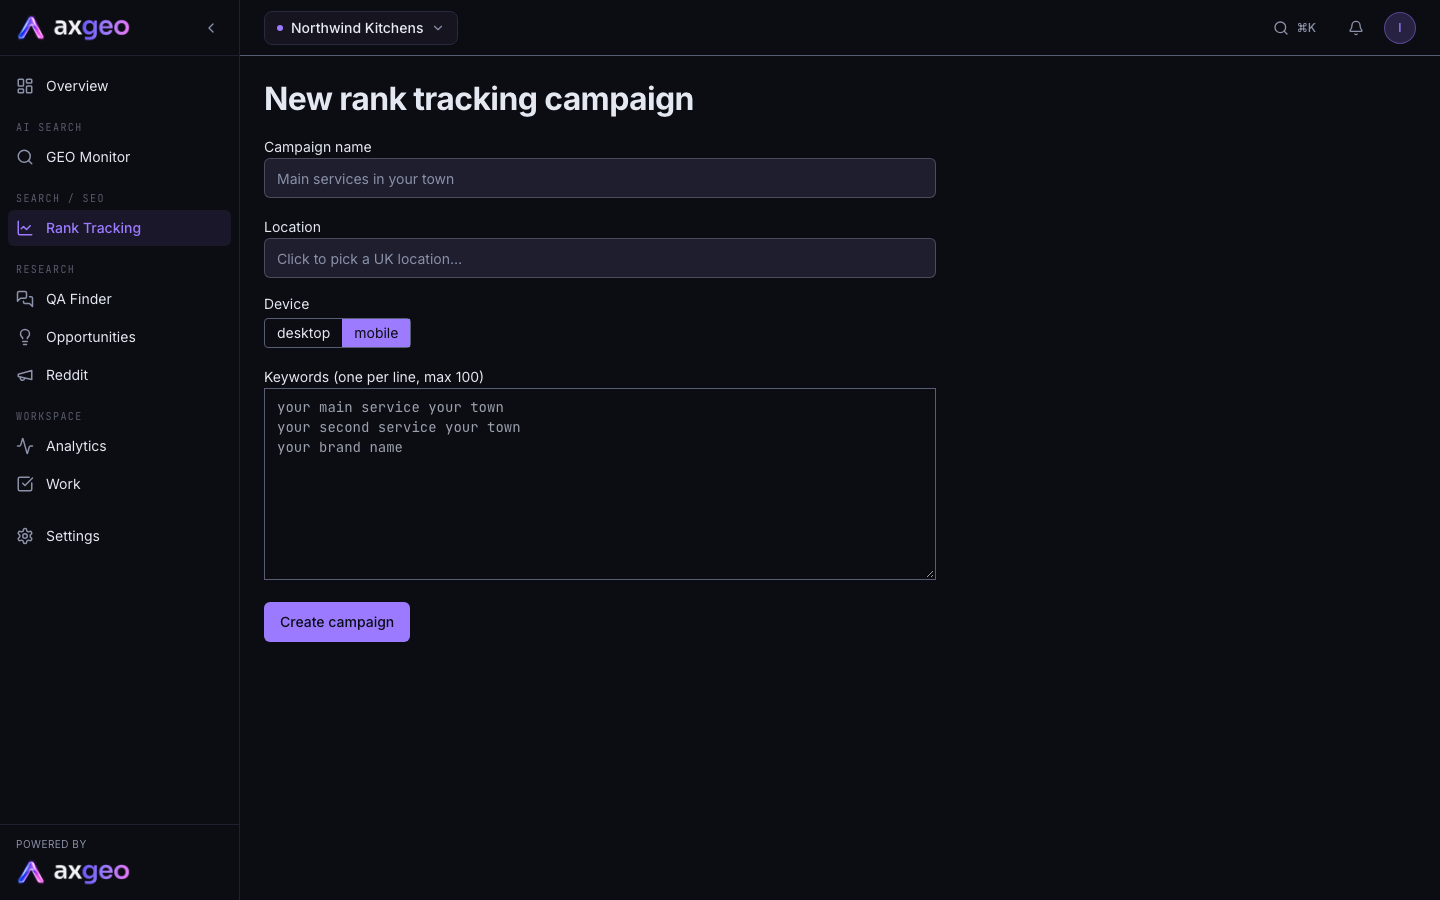Click the Opportunities lightbulb icon

coord(25,337)
